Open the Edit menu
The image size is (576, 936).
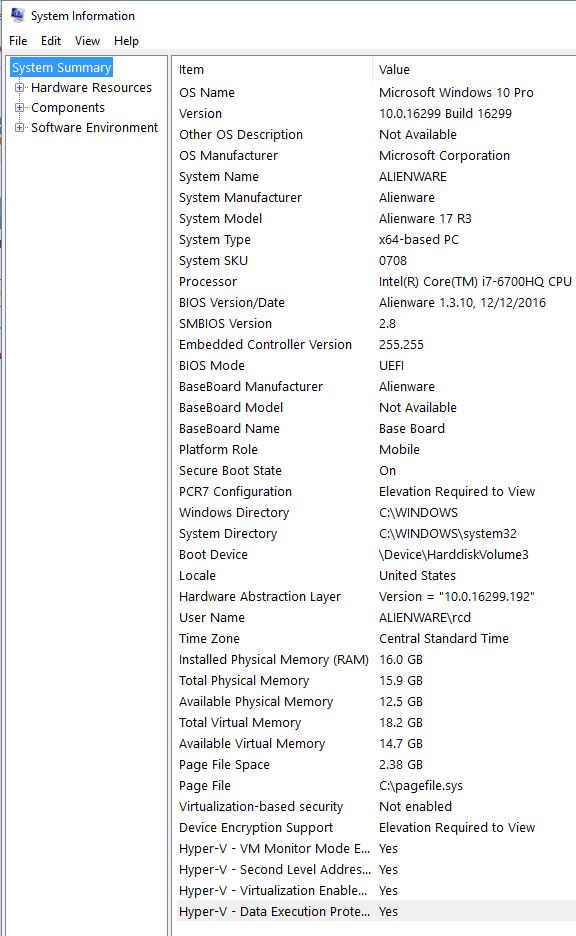point(51,41)
